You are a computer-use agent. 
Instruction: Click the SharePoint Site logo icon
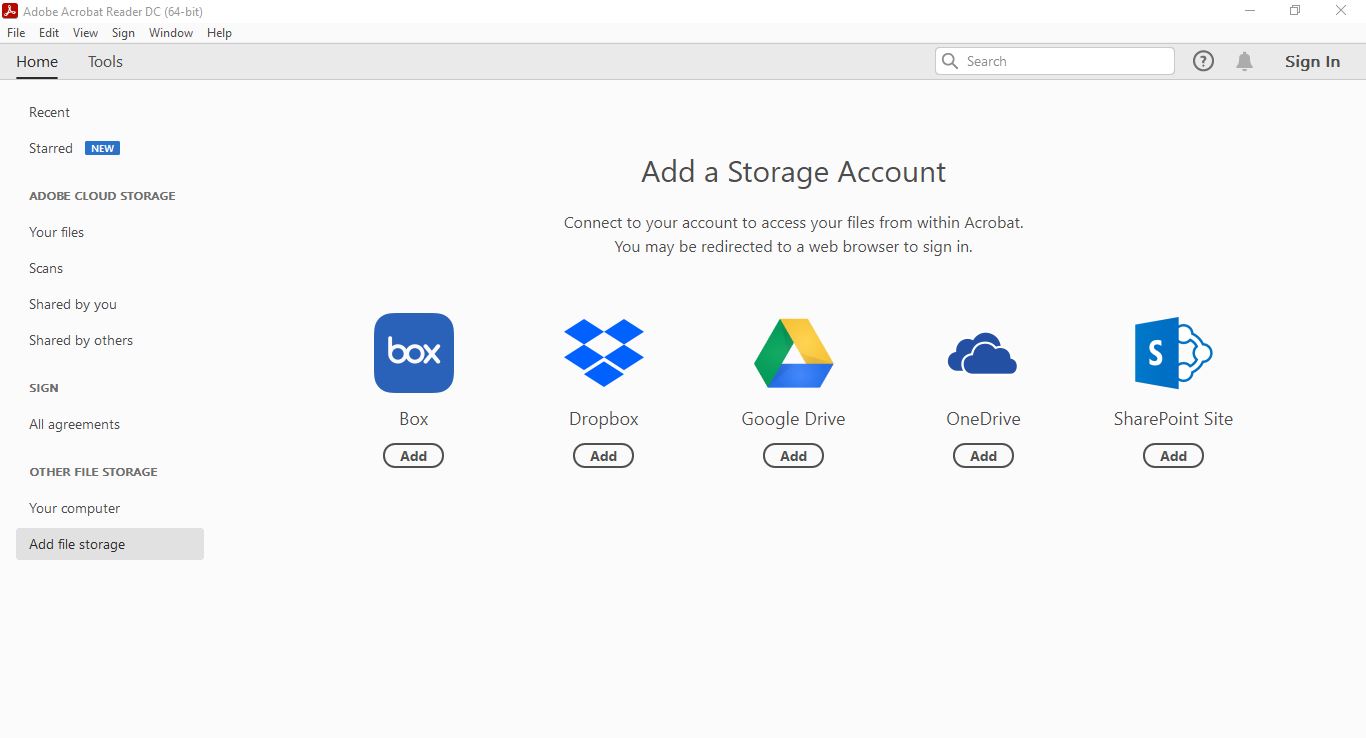point(1173,353)
